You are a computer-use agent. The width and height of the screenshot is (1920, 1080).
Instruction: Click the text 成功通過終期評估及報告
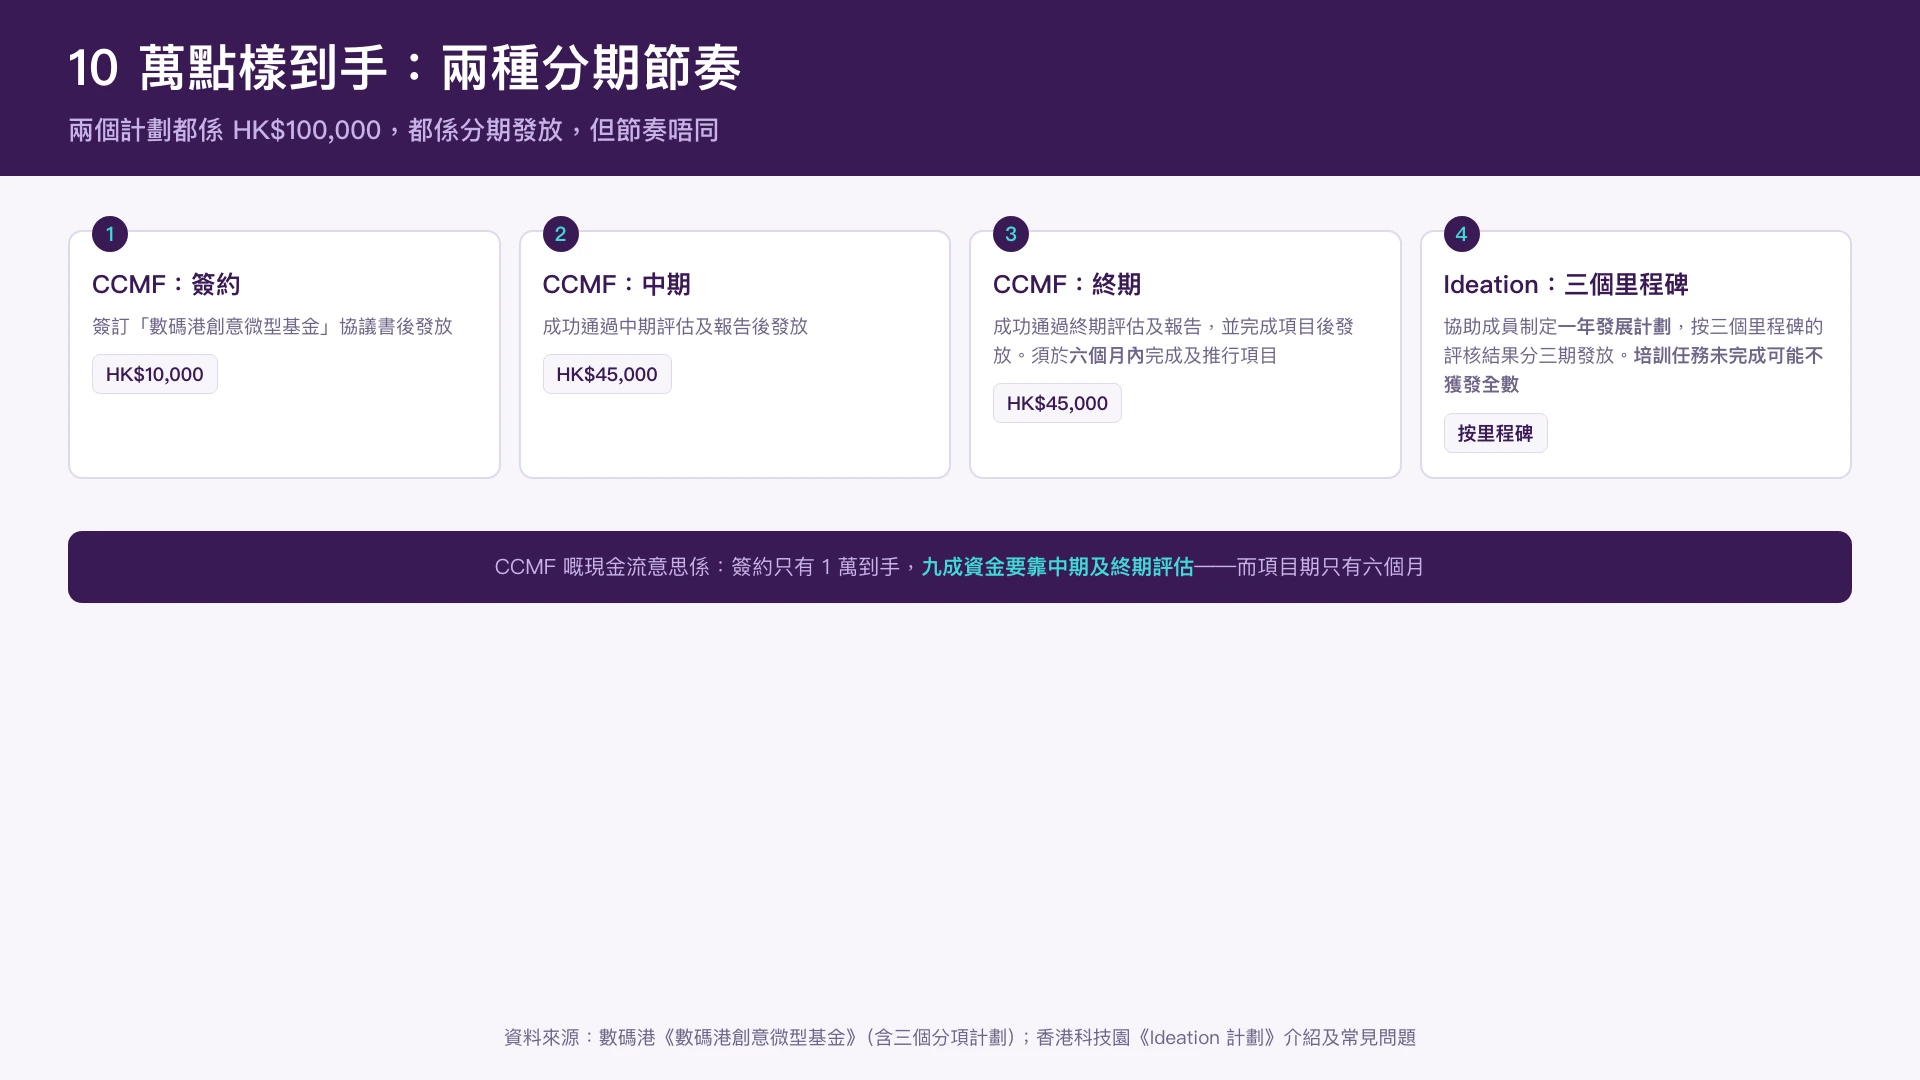[x=1097, y=326]
